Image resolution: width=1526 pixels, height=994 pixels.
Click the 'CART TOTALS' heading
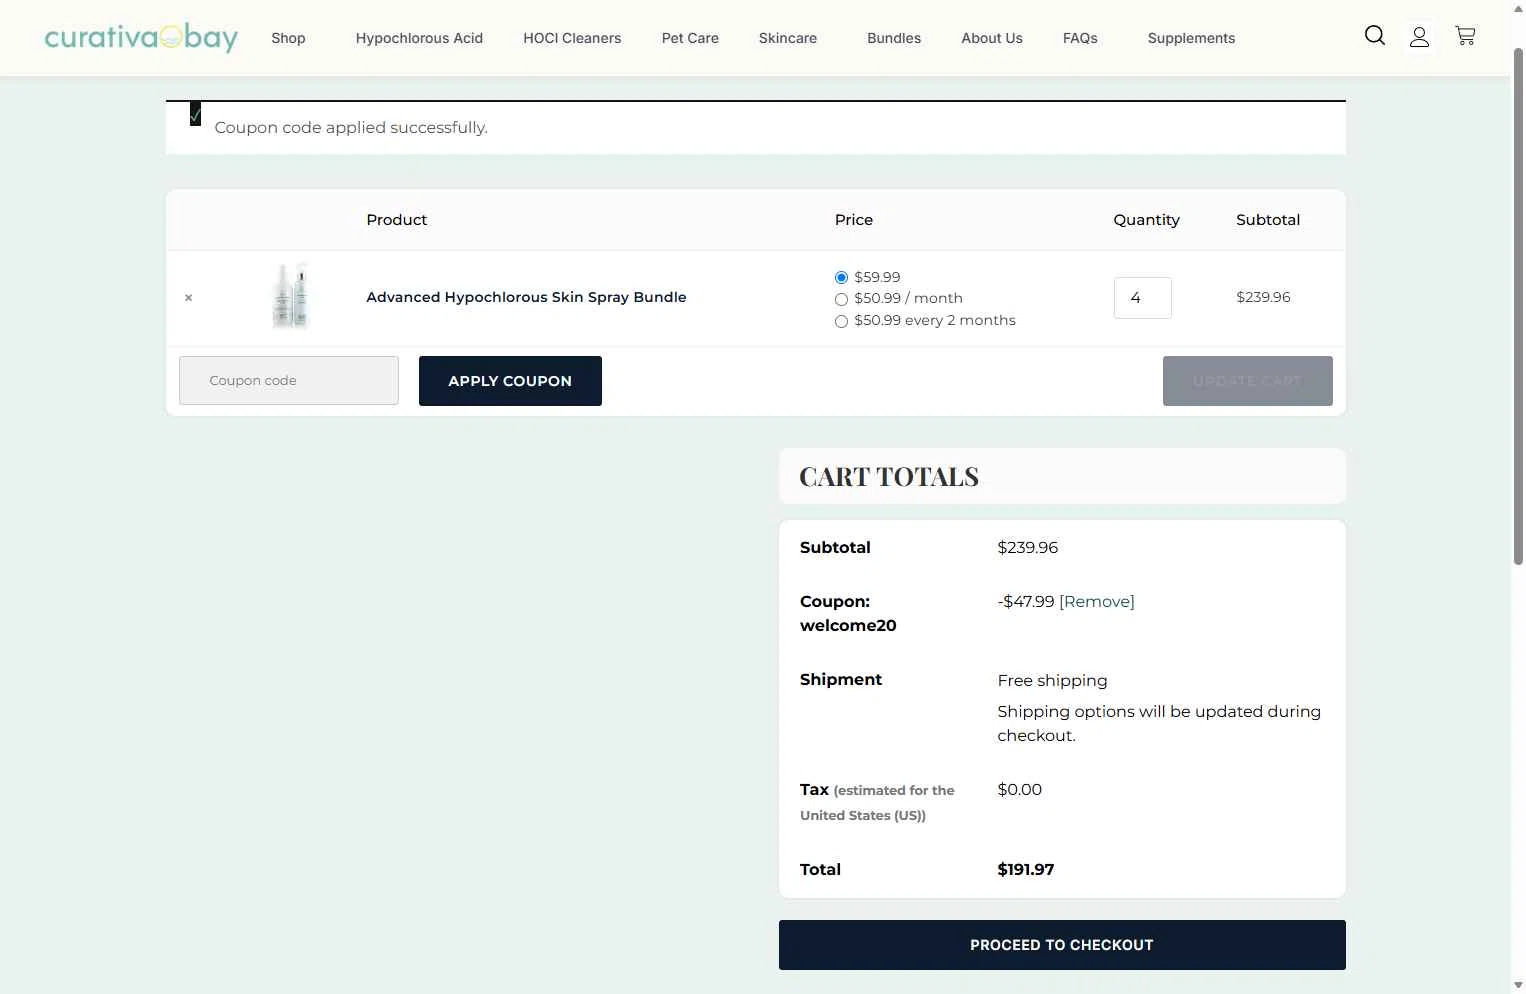point(889,476)
